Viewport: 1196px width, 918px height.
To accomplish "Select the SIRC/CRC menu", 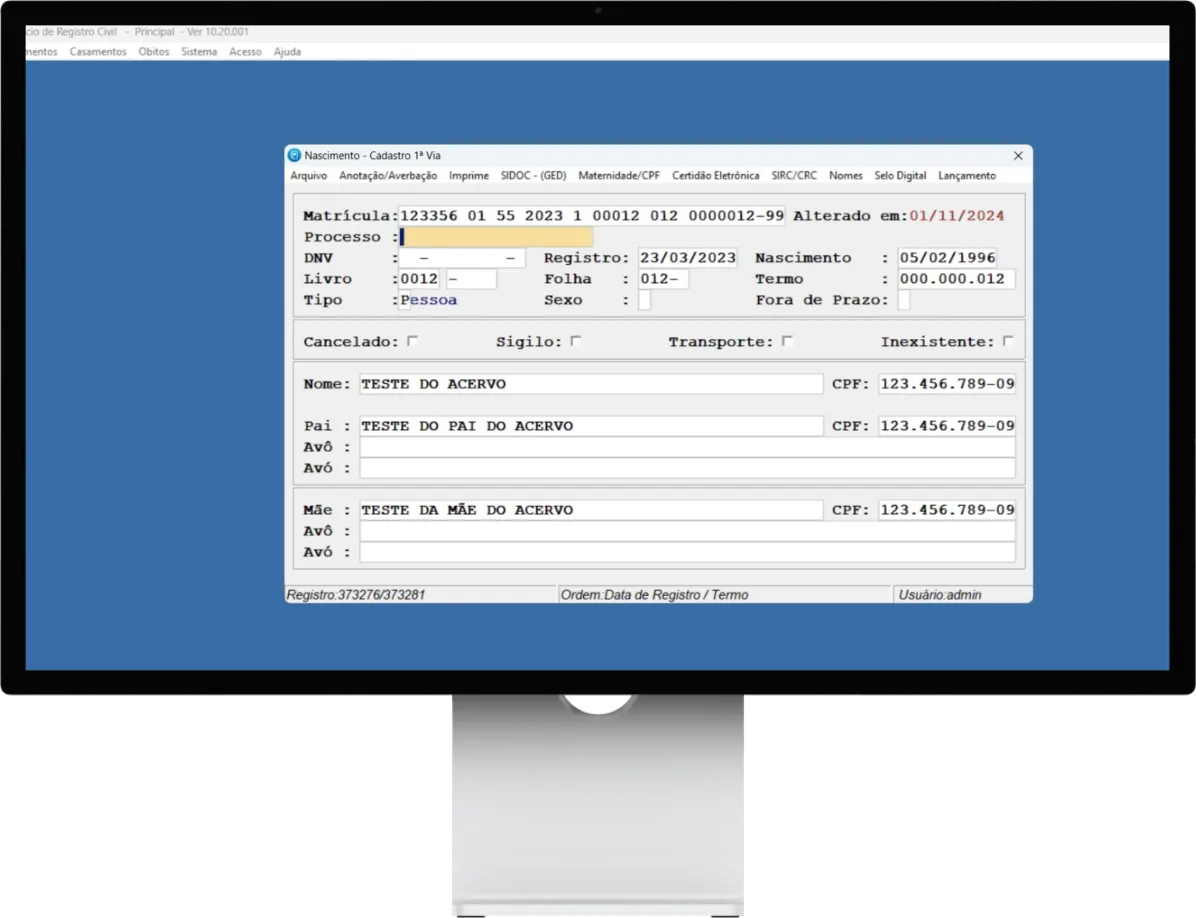I will 794,175.
